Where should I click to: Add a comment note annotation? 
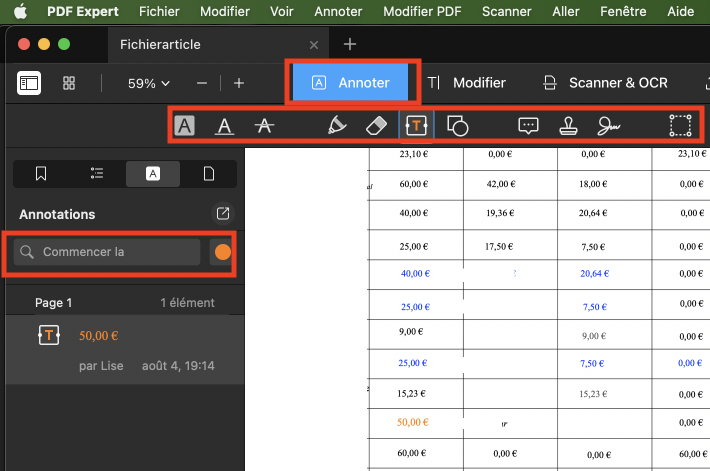click(x=528, y=125)
